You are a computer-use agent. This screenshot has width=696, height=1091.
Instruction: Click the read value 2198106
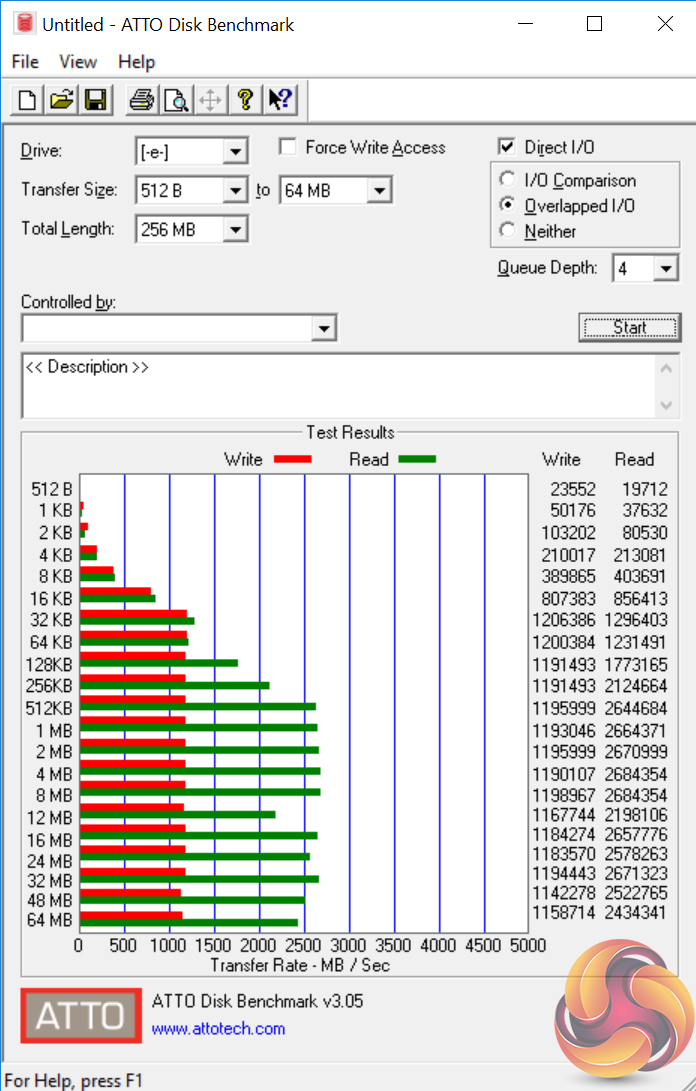coord(635,814)
